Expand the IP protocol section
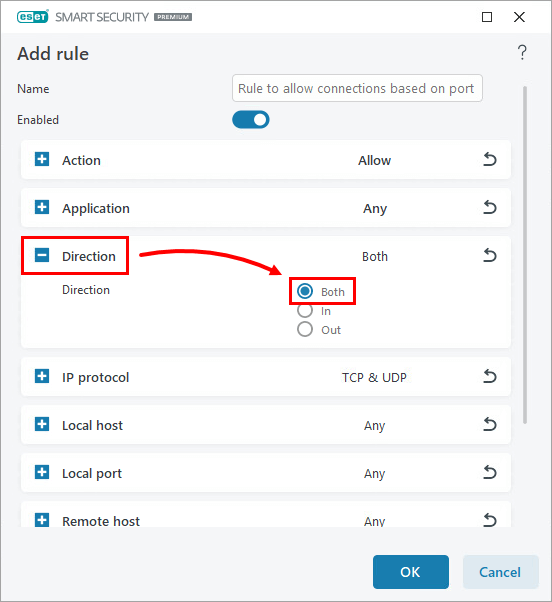This screenshot has width=552, height=602. click(x=42, y=376)
